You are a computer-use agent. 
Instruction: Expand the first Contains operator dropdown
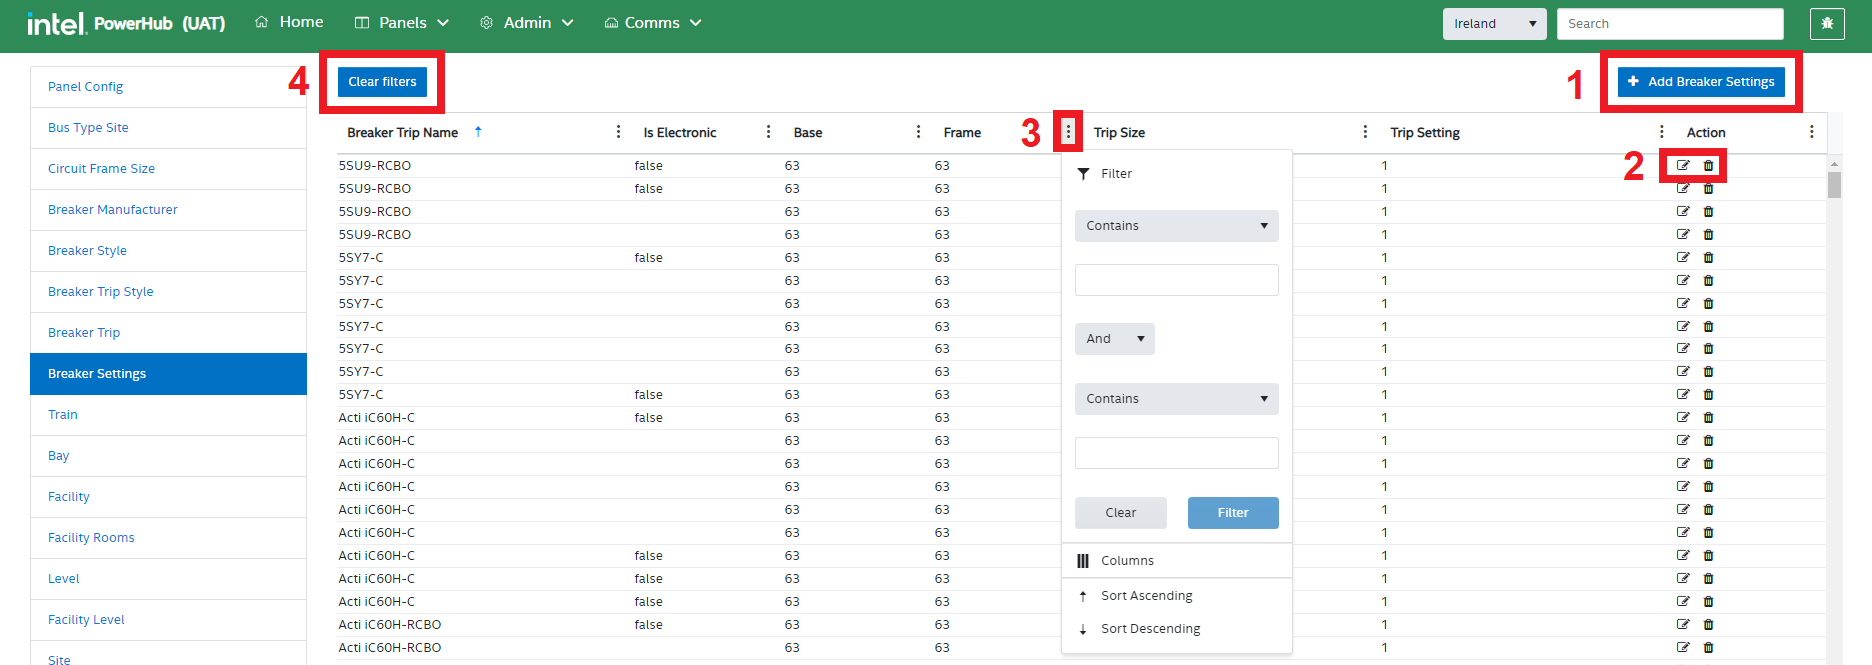click(1176, 226)
